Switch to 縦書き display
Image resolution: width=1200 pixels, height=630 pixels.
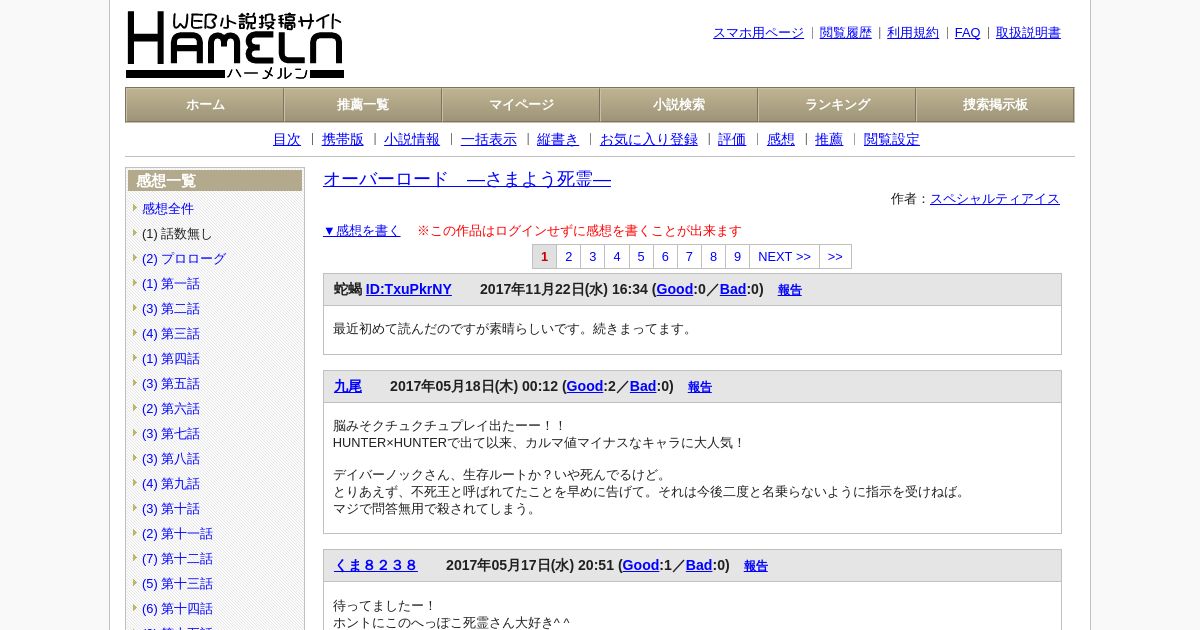(558, 140)
